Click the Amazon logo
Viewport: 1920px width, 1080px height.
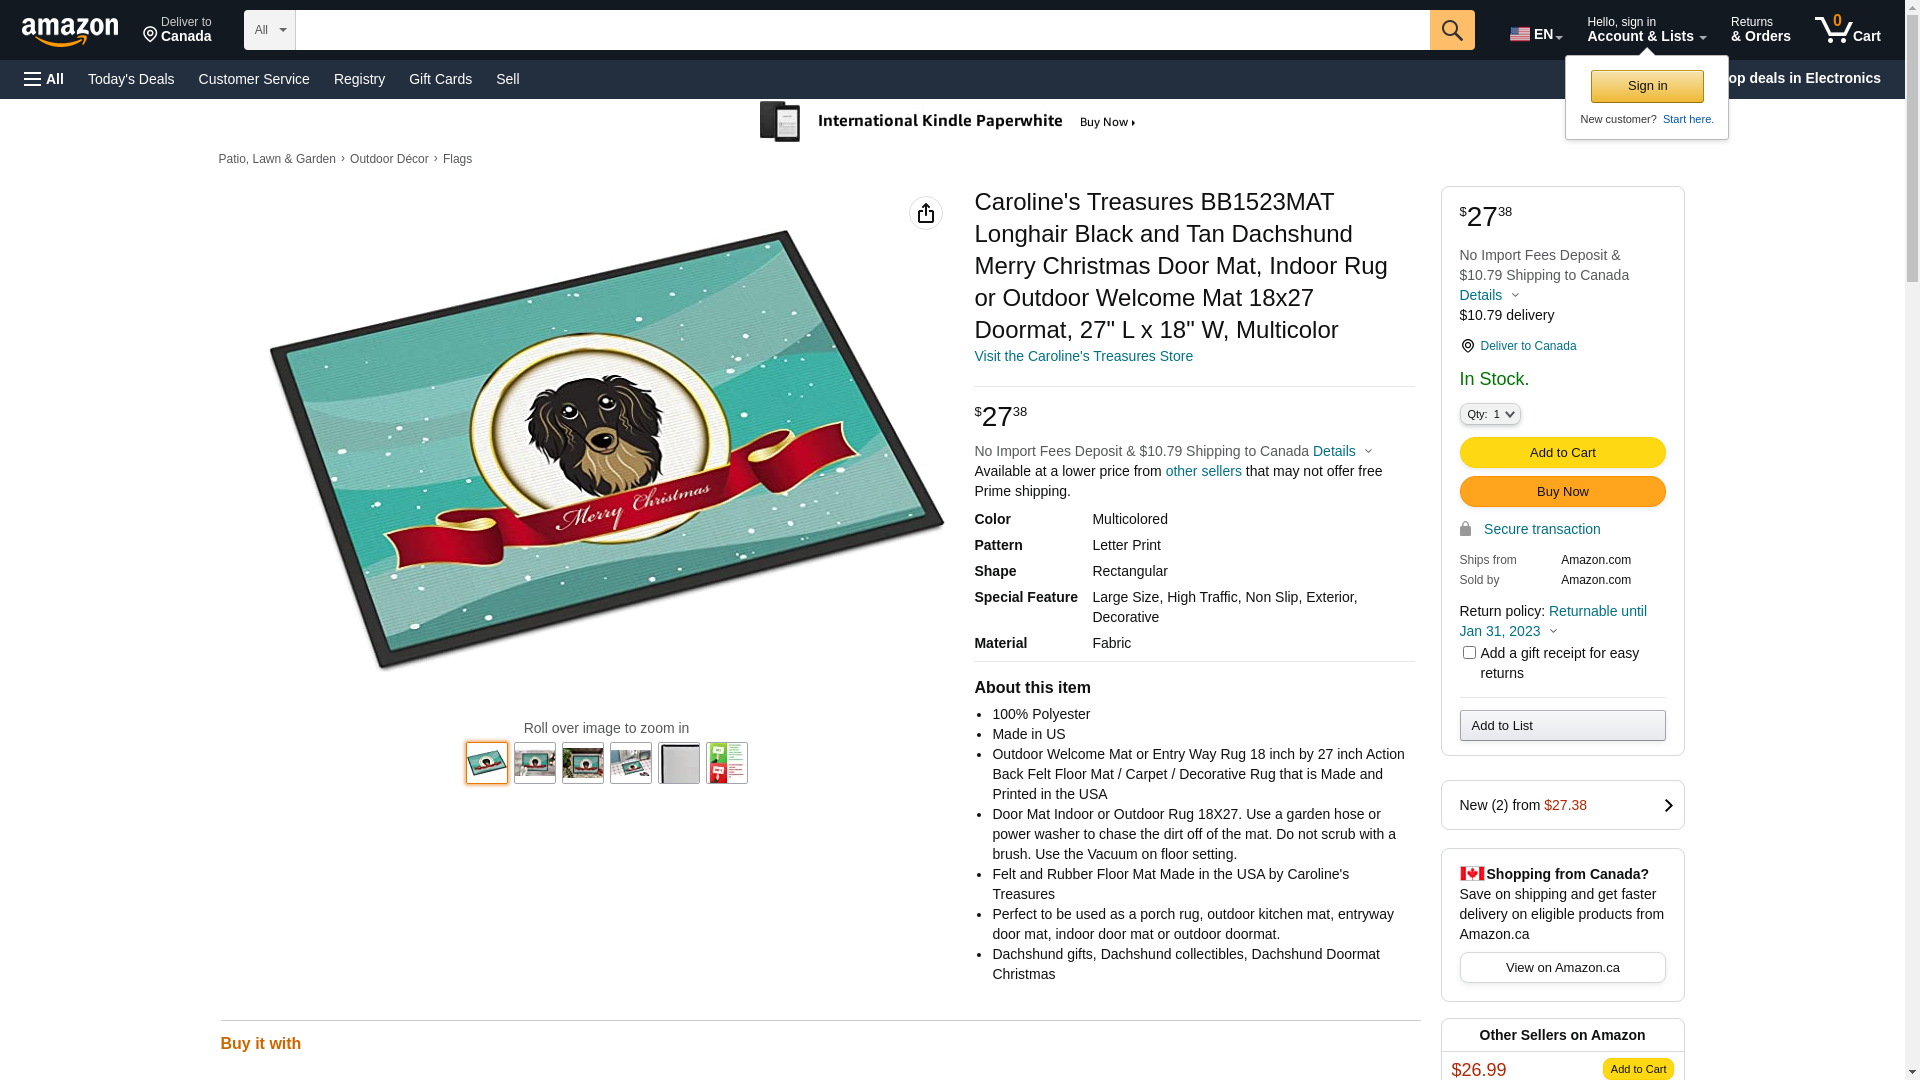pos(70,32)
